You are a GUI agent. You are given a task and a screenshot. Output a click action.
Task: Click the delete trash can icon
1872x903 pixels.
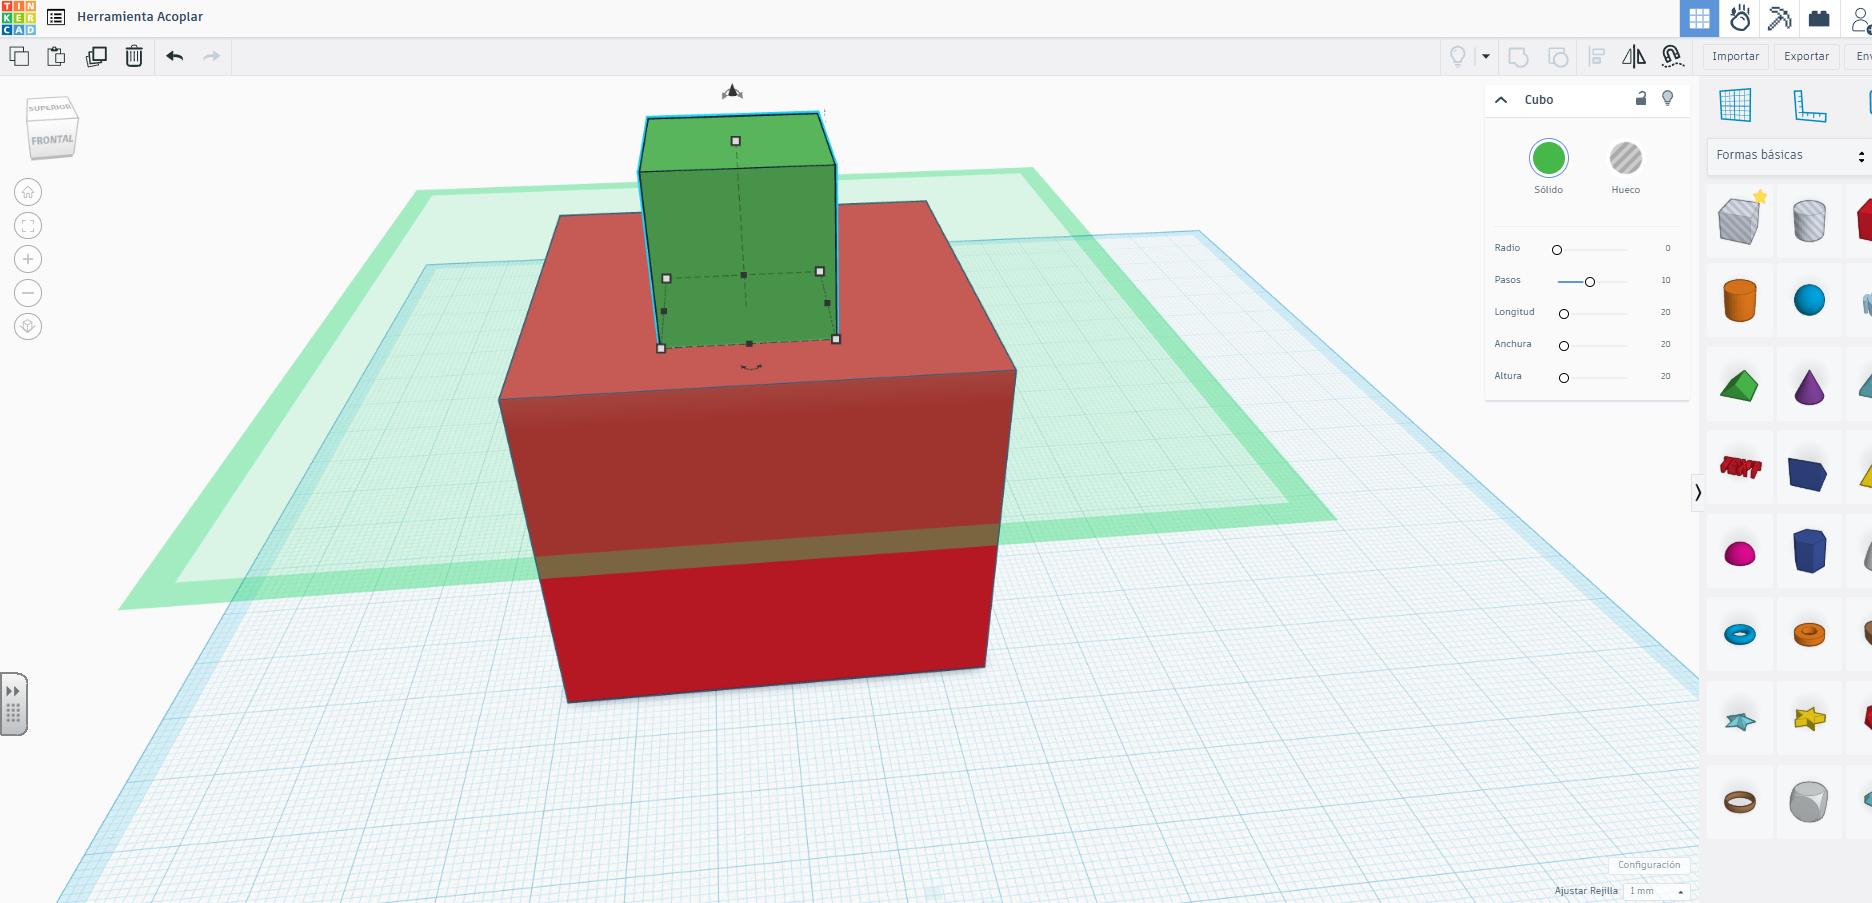click(134, 57)
